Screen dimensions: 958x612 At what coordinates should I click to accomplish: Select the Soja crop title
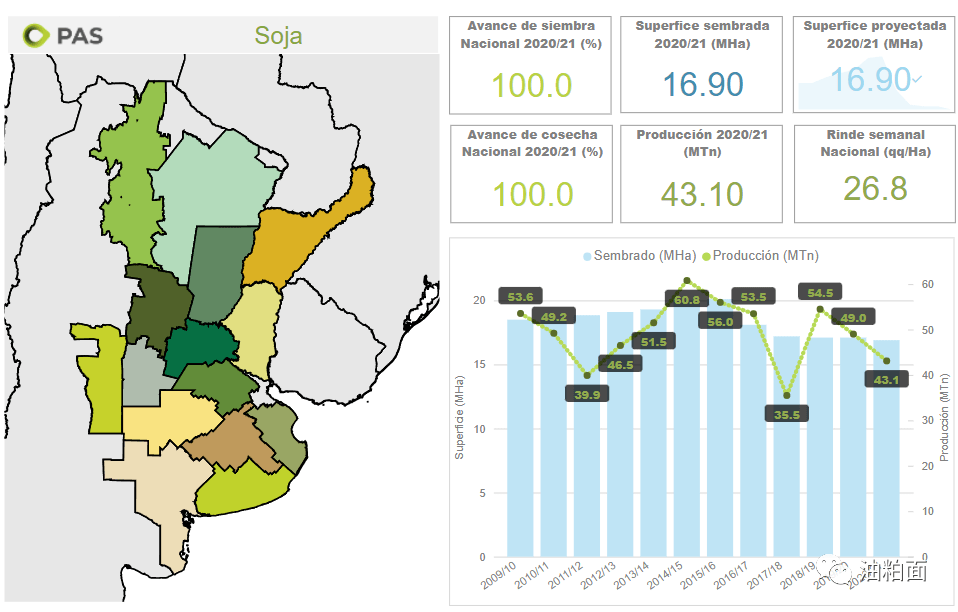tap(278, 37)
